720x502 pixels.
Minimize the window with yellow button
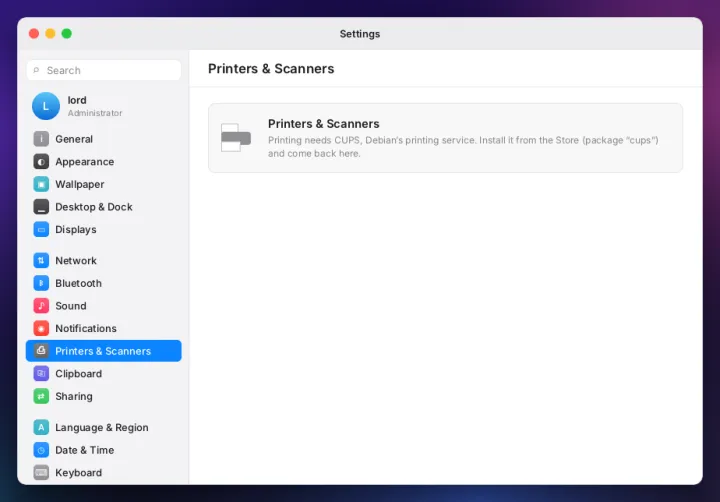50,34
